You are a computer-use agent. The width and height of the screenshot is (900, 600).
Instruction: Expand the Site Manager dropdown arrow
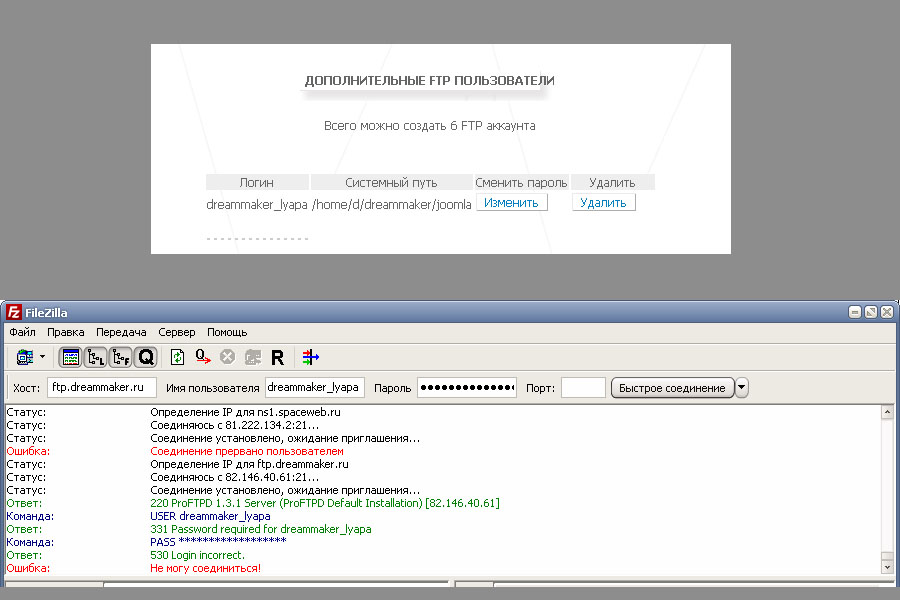click(42, 357)
